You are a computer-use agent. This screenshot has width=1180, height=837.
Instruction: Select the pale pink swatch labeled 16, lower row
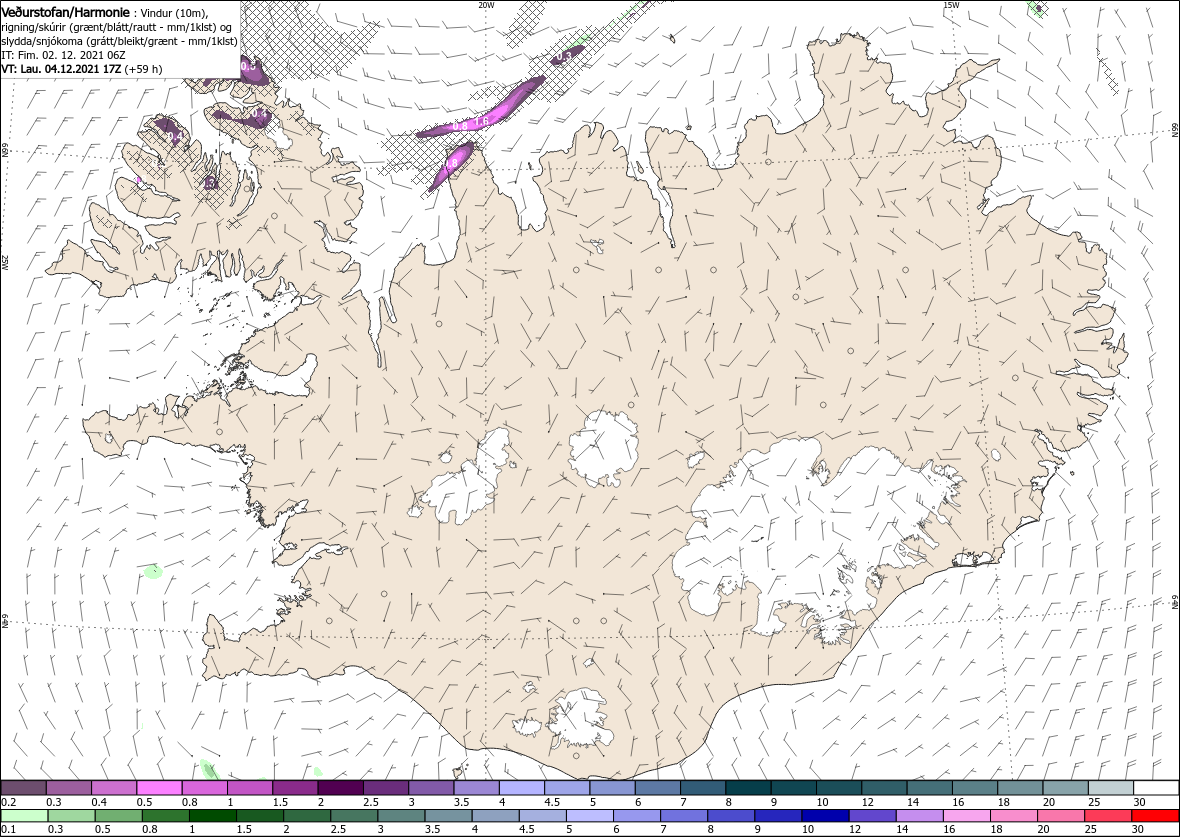(967, 816)
